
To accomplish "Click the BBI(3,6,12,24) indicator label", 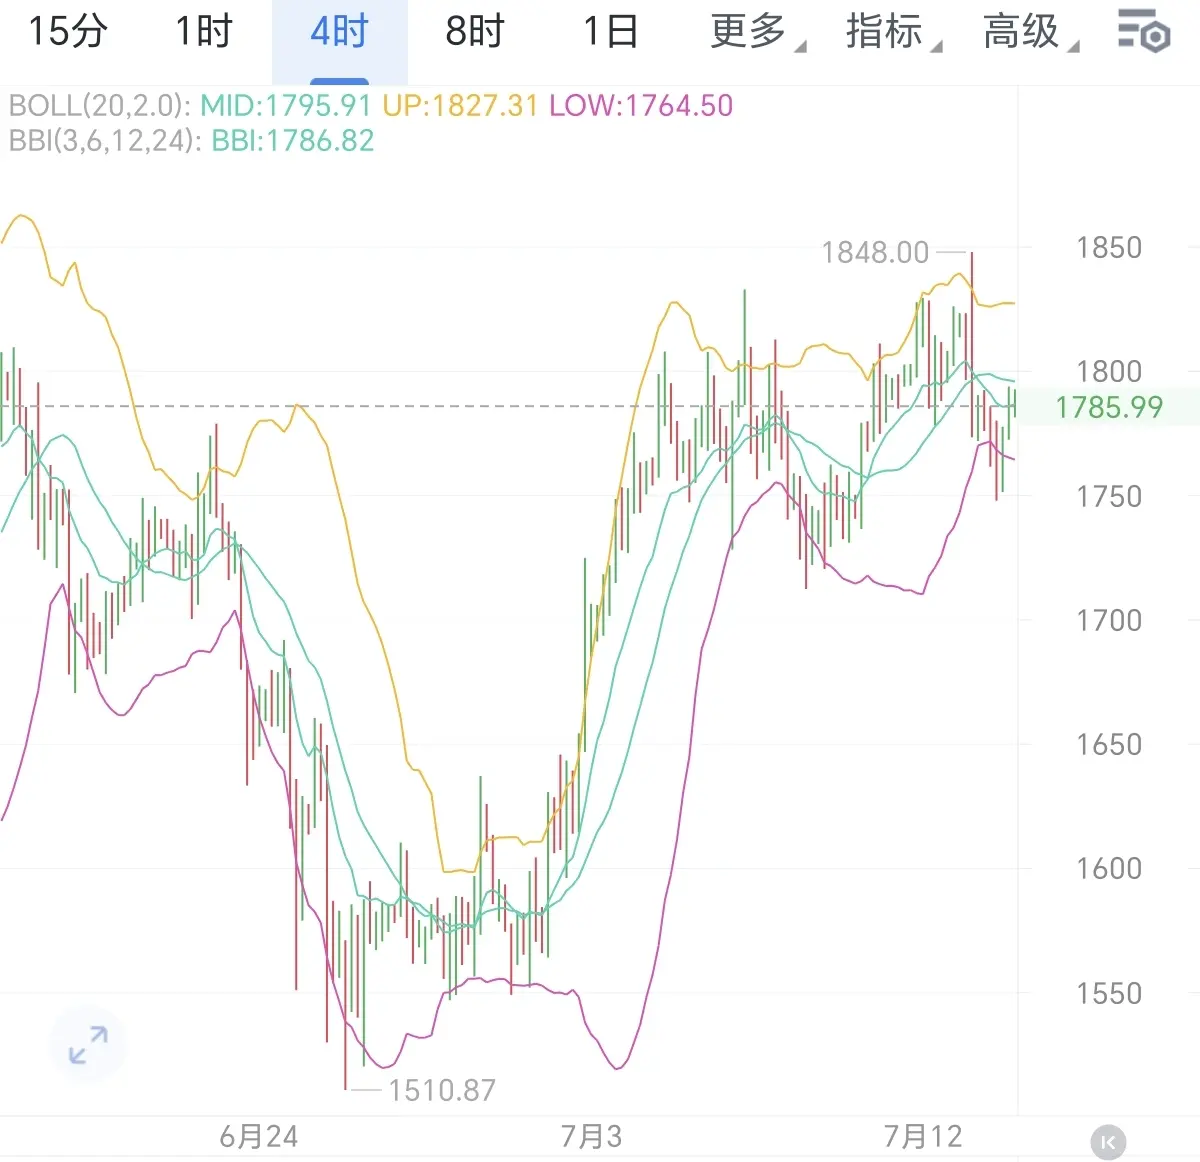I will click(105, 140).
